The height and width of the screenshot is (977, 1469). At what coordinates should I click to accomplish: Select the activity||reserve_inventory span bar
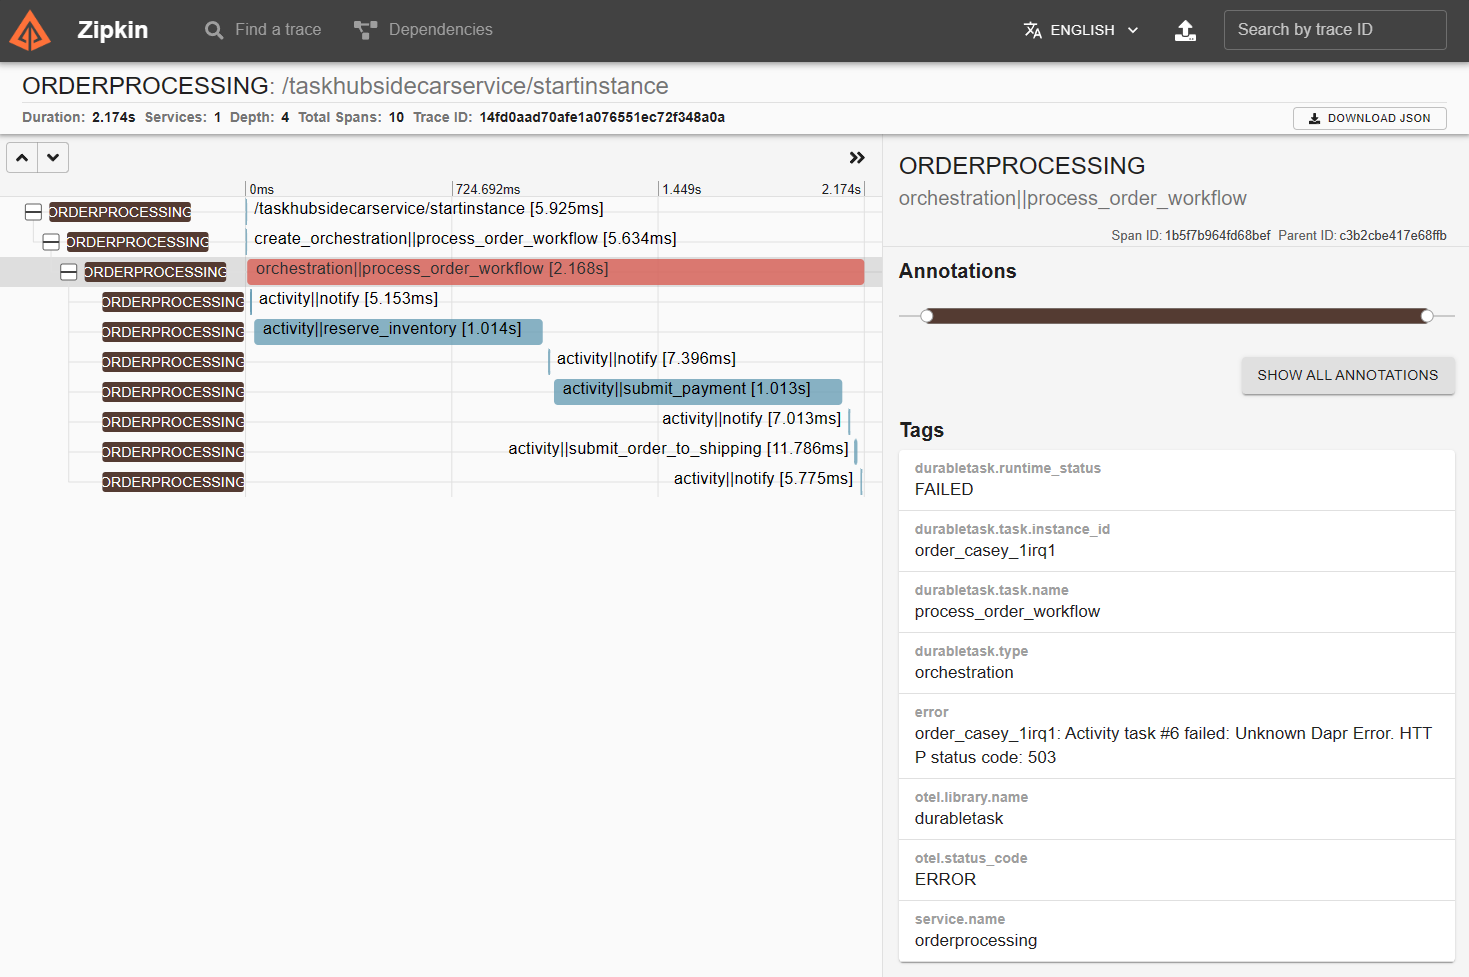pos(398,331)
